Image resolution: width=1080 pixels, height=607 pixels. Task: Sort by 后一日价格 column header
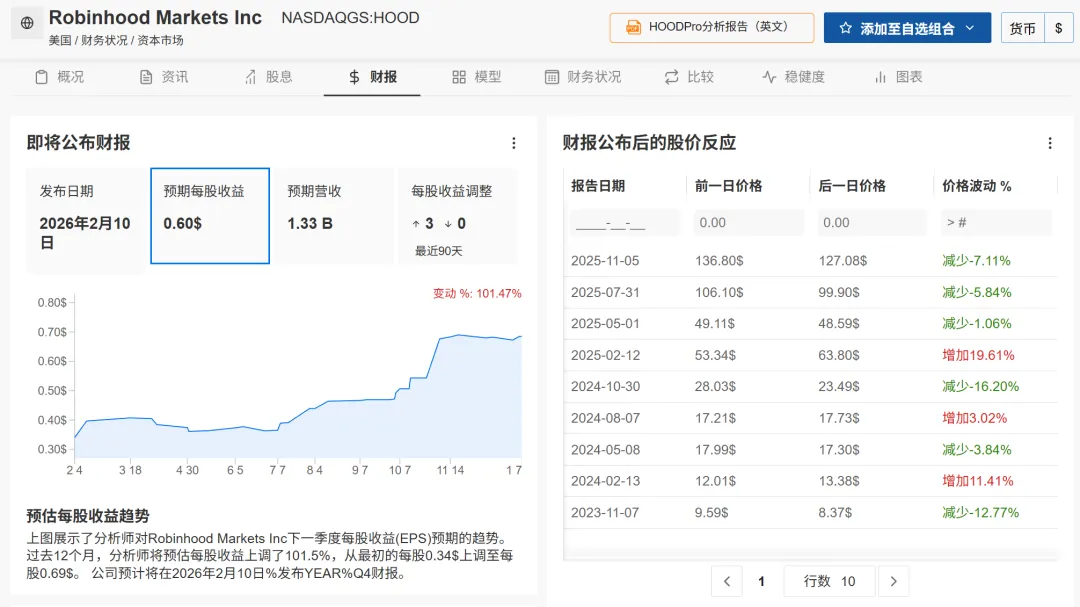[x=852, y=186]
